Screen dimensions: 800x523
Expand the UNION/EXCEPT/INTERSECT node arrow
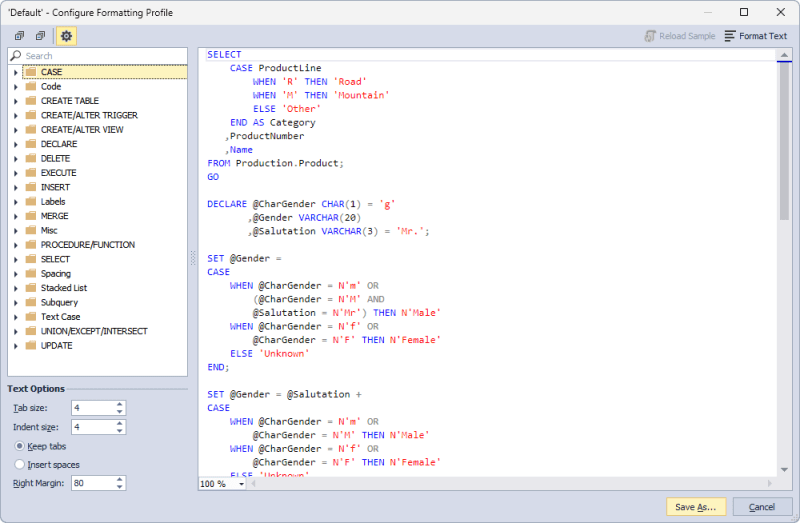point(15,331)
